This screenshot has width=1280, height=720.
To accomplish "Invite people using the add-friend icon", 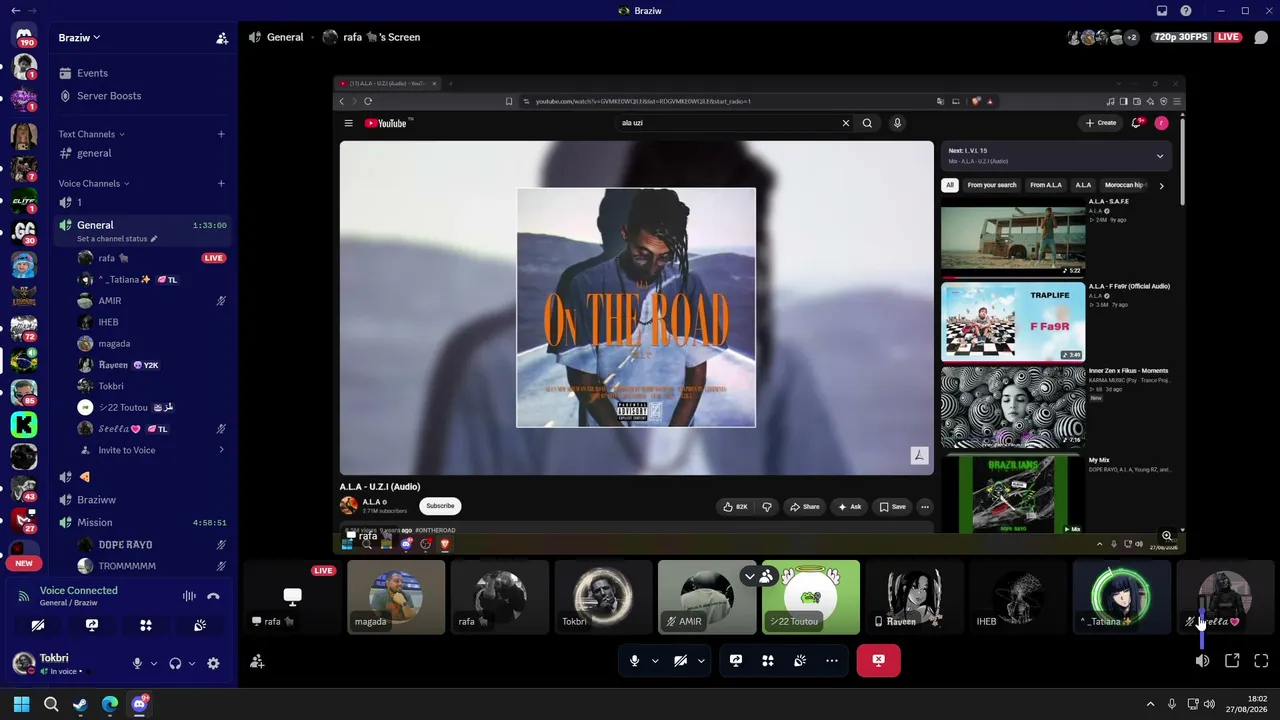I will 257,661.
